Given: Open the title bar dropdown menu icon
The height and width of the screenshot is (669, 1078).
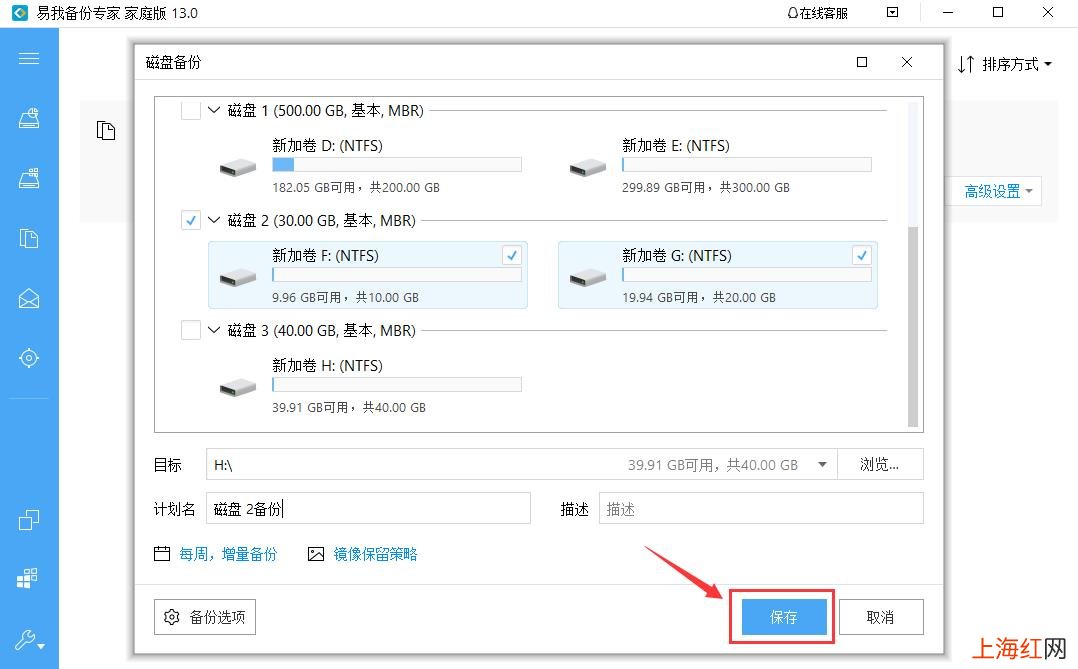Looking at the screenshot, I should click(892, 12).
